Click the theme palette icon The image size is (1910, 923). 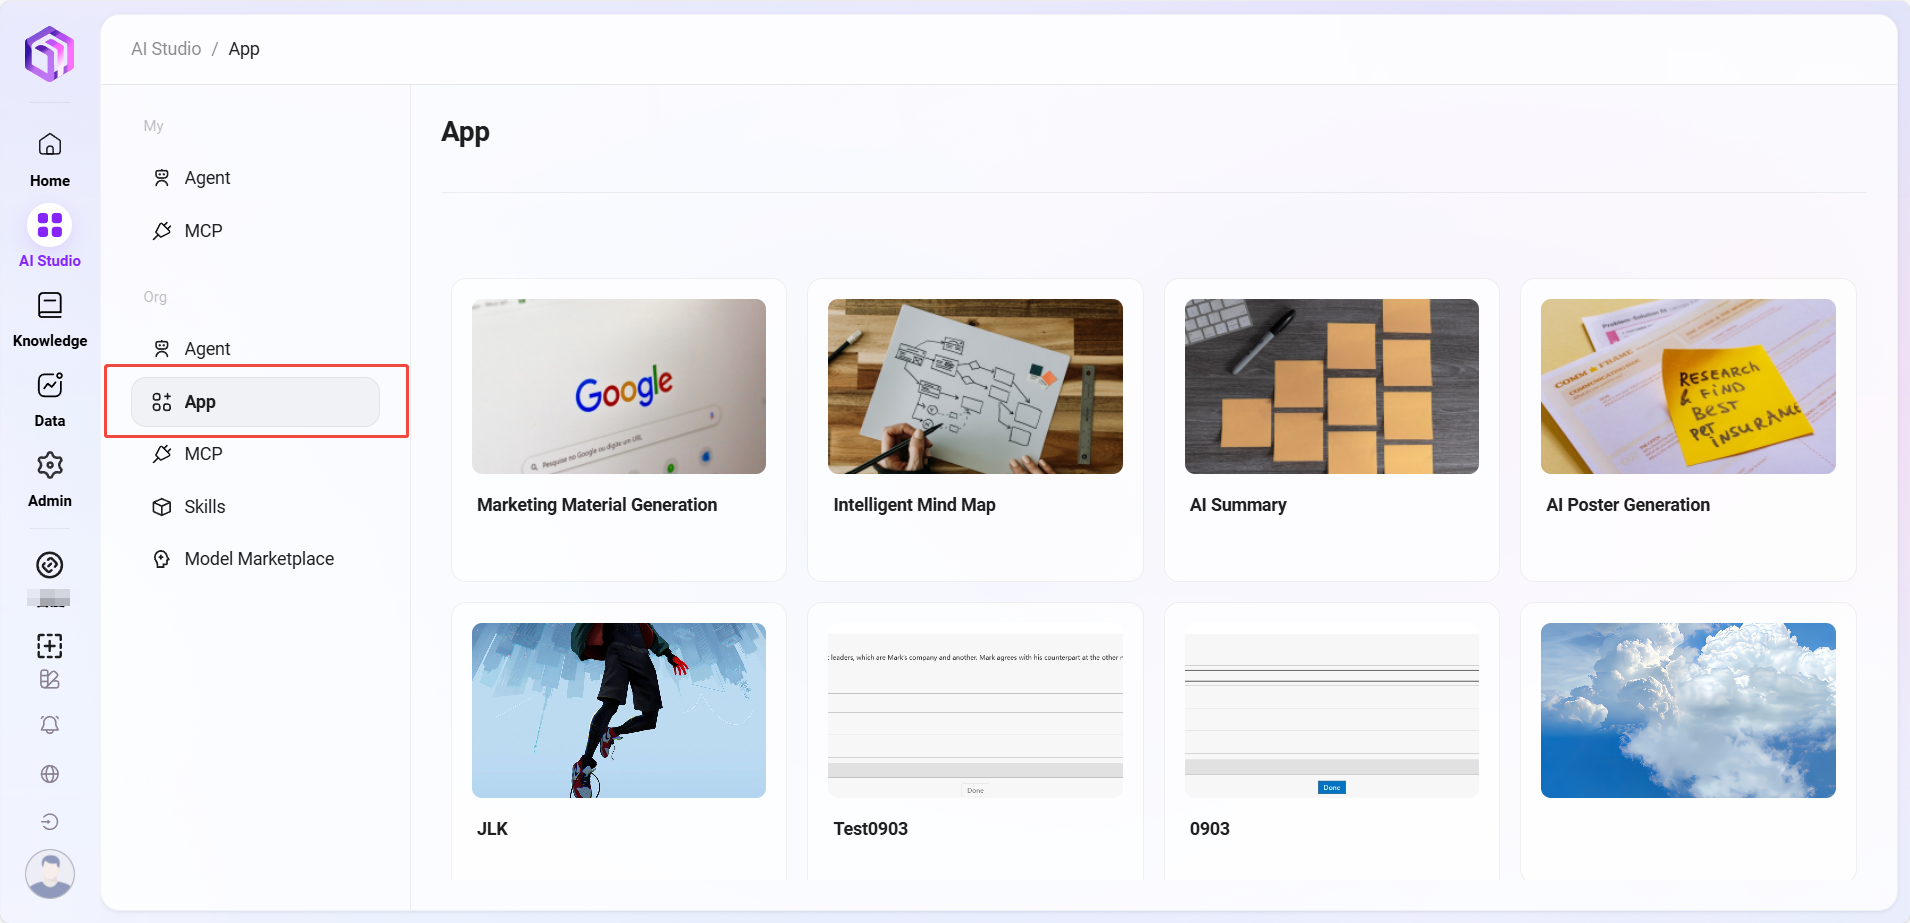tap(50, 680)
